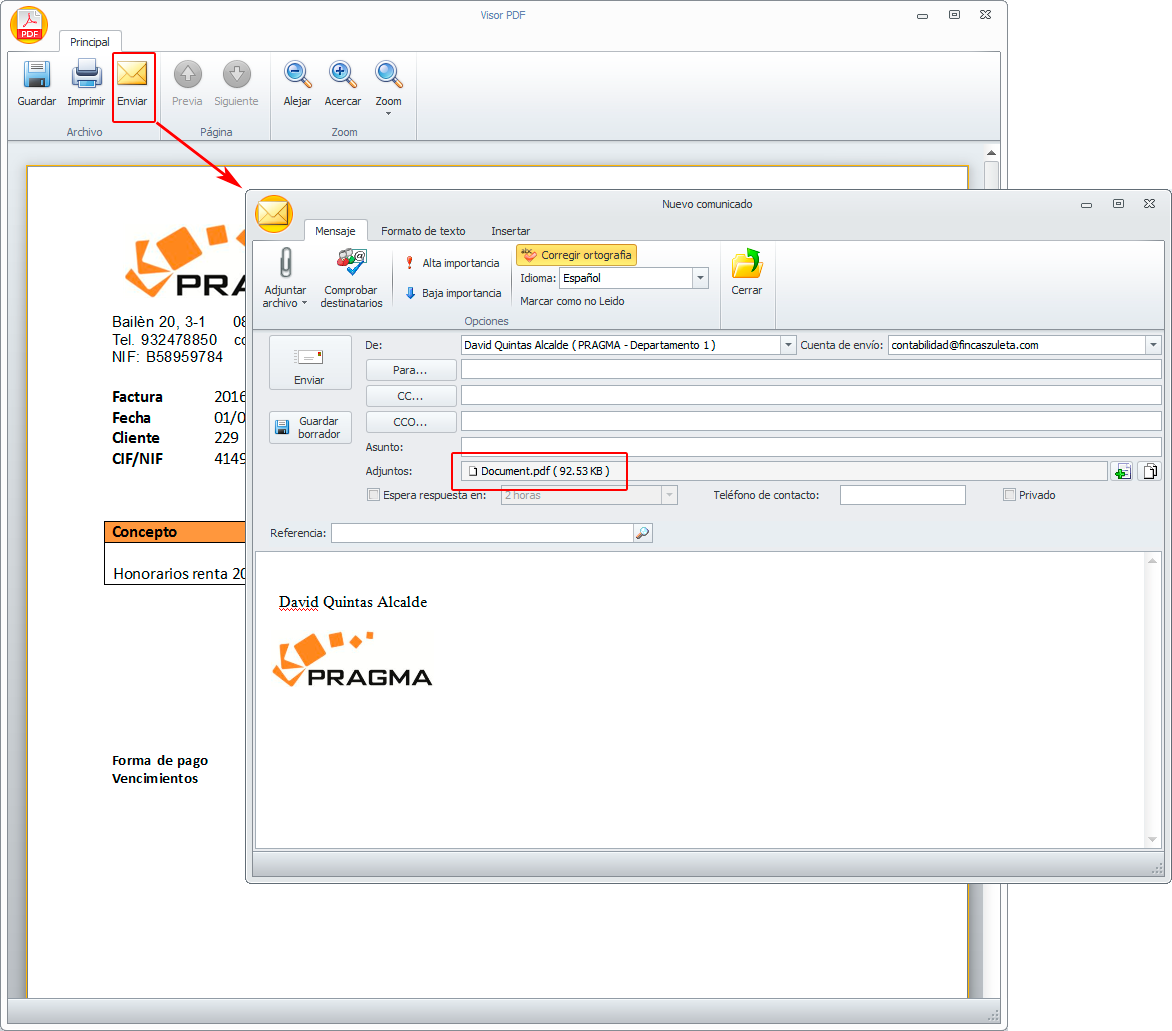
Task: Click into the Para recipient field
Action: coord(811,369)
